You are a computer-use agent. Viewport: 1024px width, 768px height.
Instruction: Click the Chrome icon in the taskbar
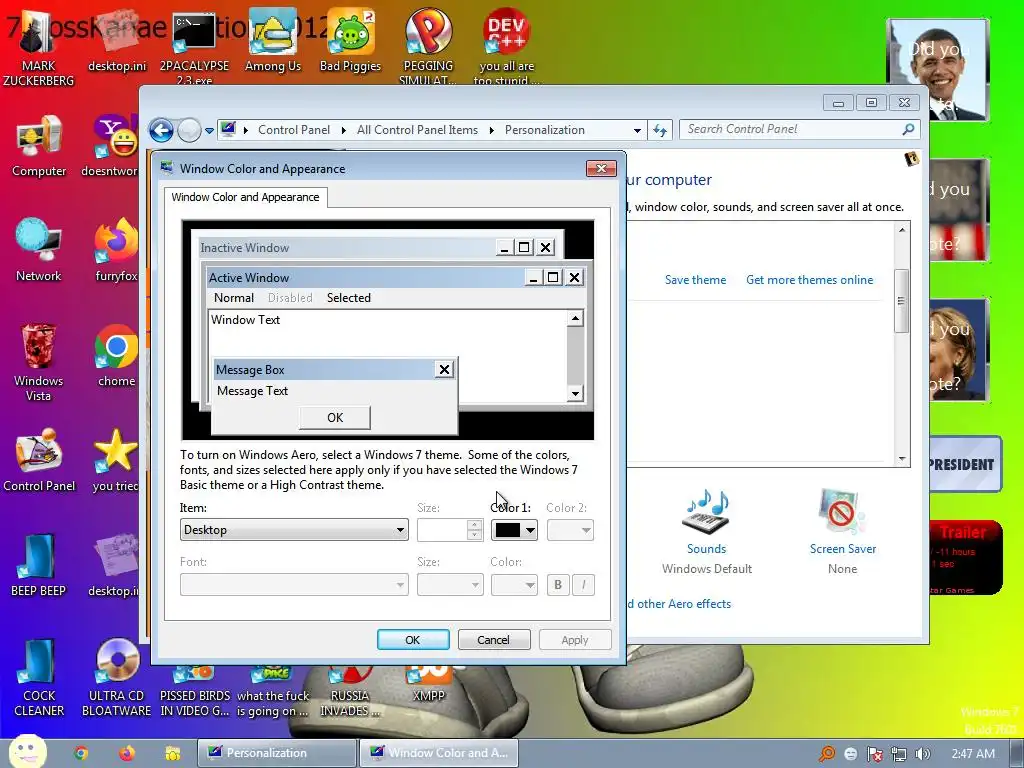[x=81, y=753]
